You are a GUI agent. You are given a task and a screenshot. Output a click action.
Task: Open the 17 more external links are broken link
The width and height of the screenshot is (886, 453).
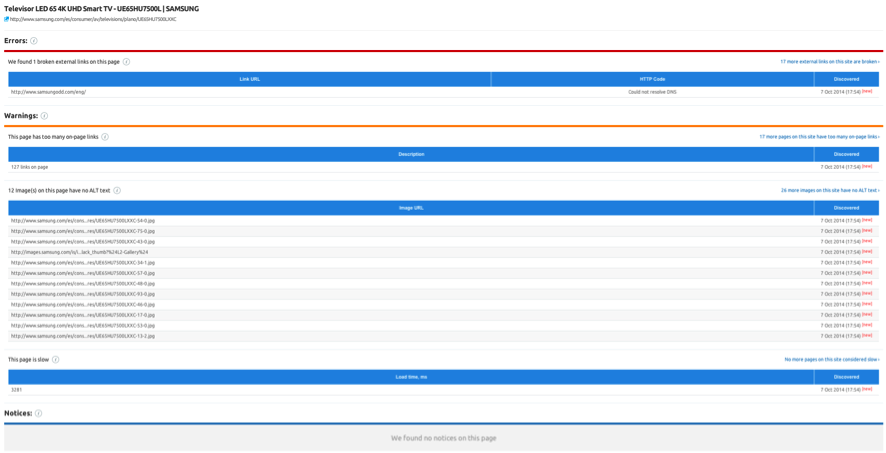click(x=829, y=62)
